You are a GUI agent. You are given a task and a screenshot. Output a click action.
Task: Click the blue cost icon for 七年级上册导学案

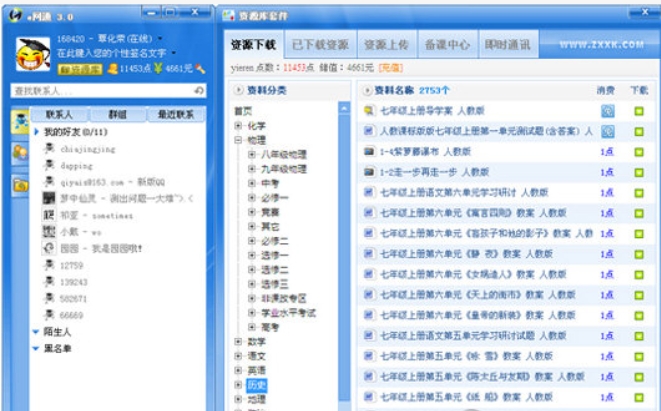click(607, 111)
